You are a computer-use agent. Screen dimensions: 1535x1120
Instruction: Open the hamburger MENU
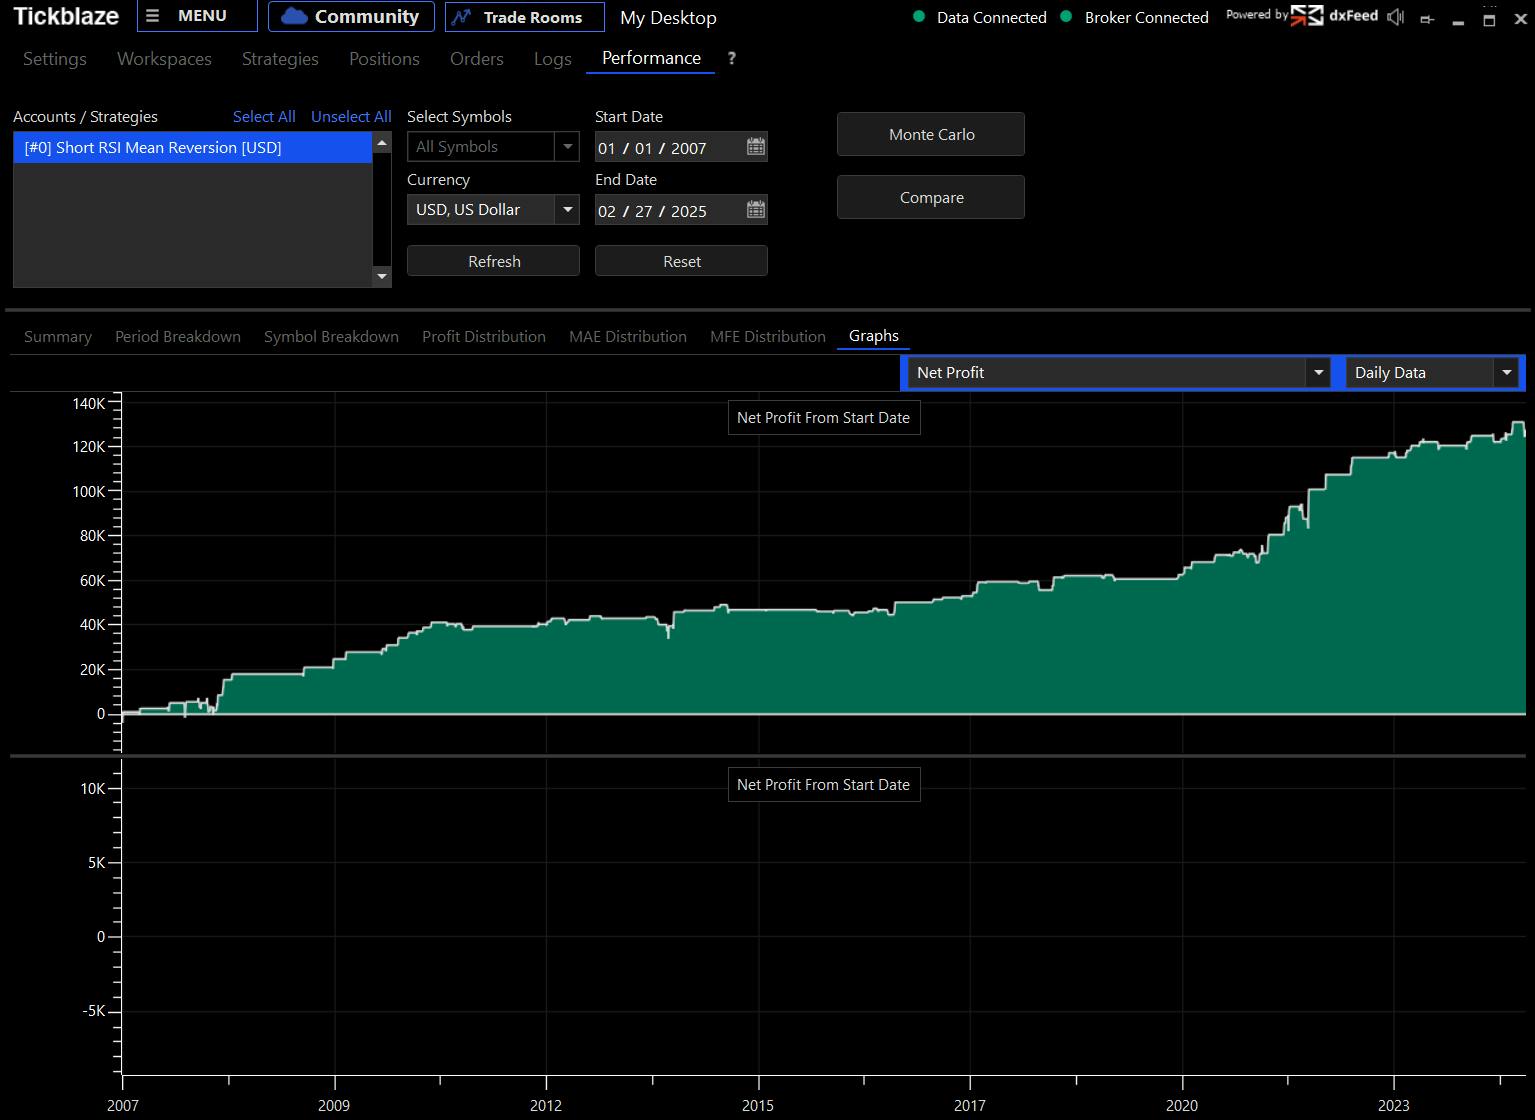pos(197,17)
